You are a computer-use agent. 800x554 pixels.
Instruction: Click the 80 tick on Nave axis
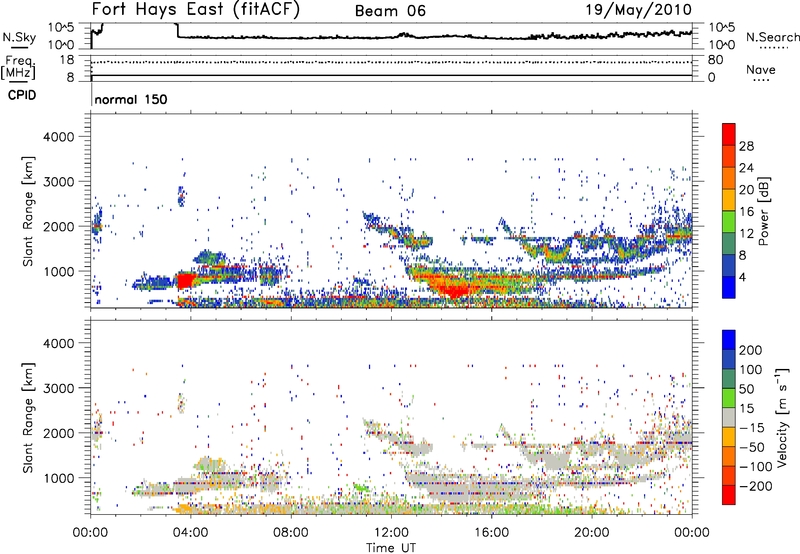pyautogui.click(x=715, y=60)
